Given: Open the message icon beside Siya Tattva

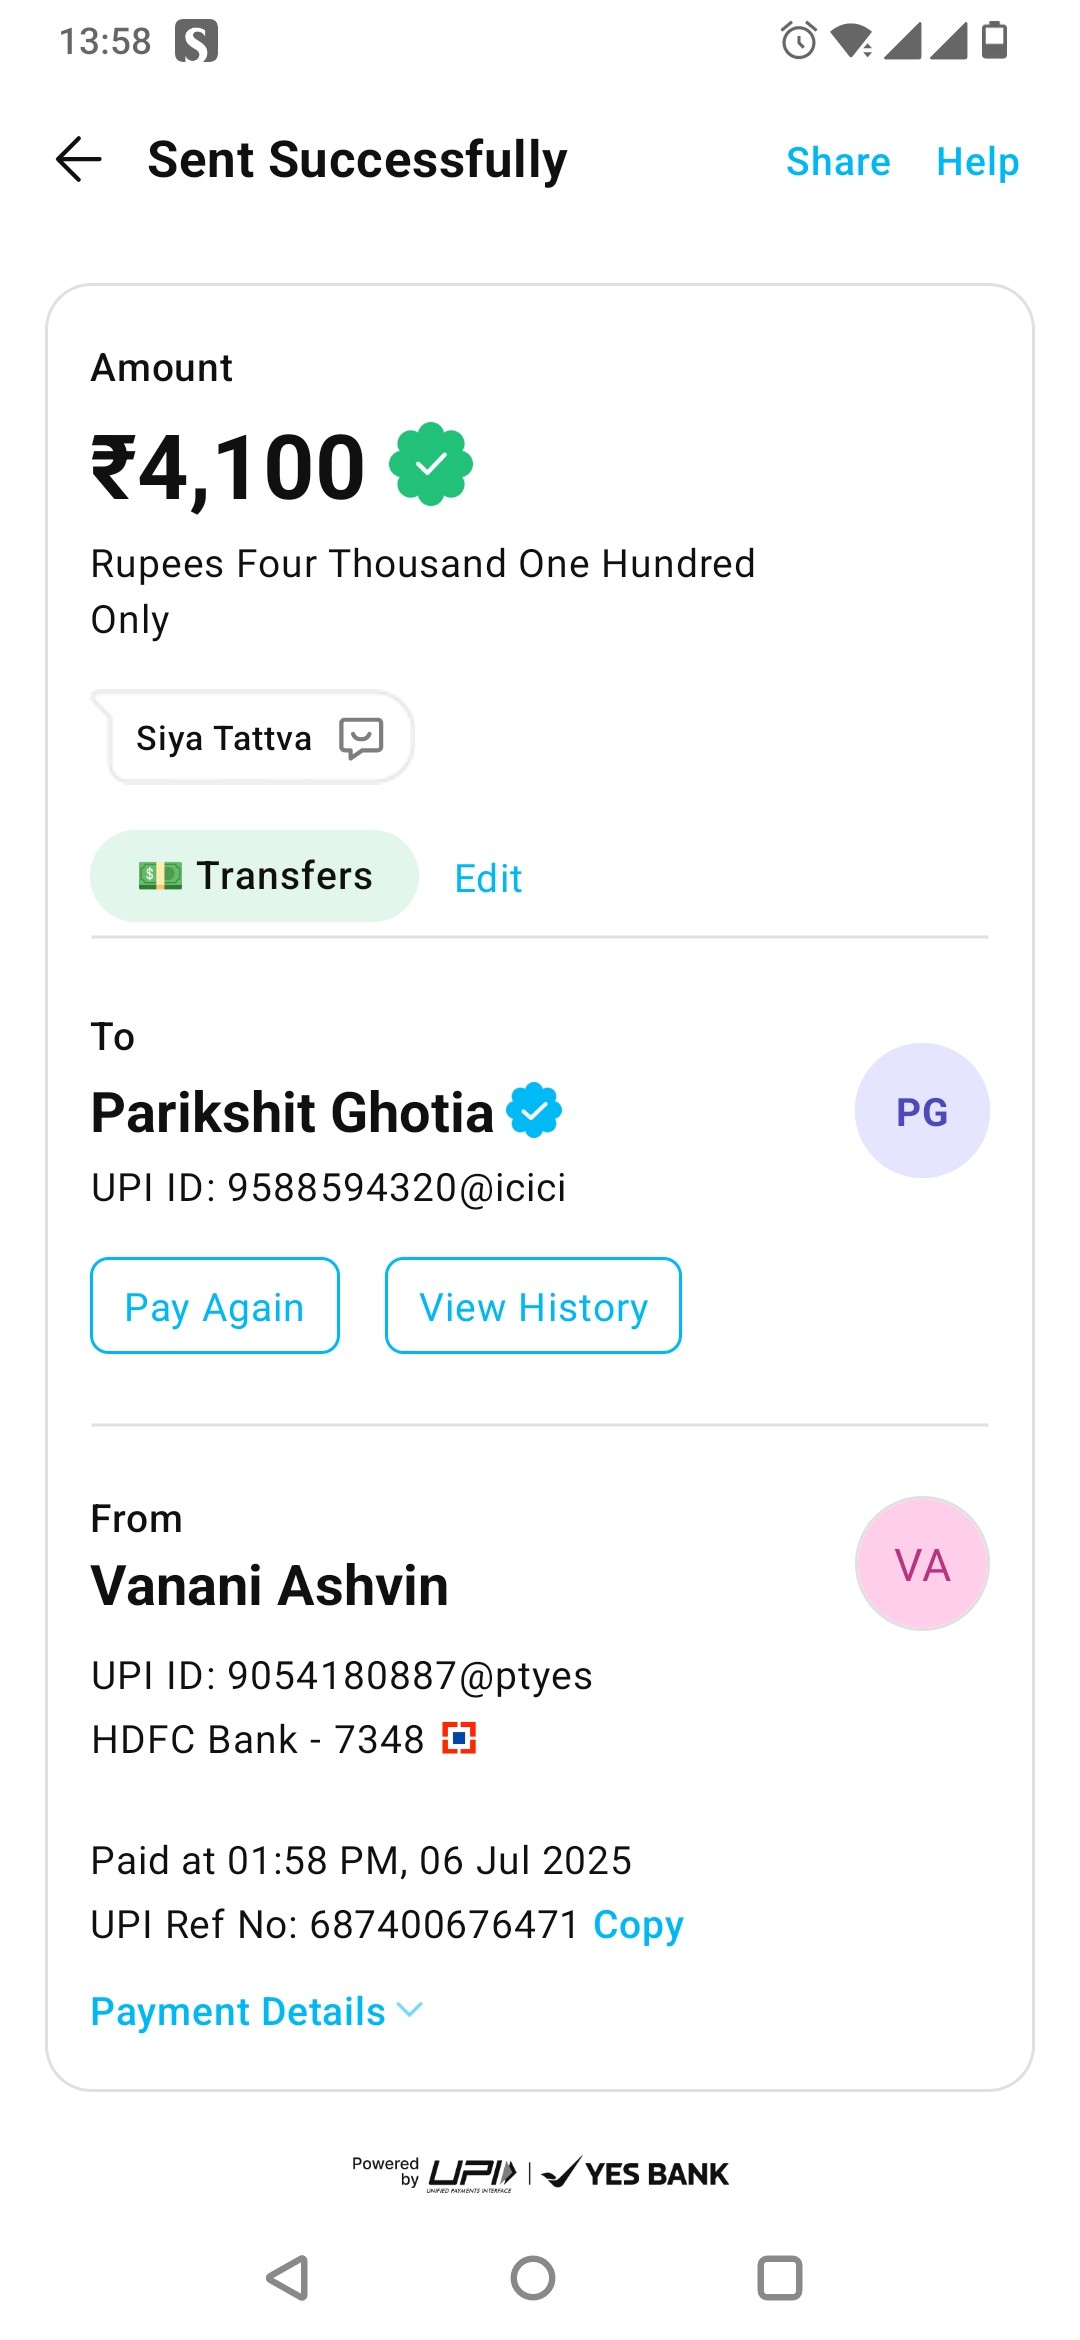Looking at the screenshot, I should point(361,739).
